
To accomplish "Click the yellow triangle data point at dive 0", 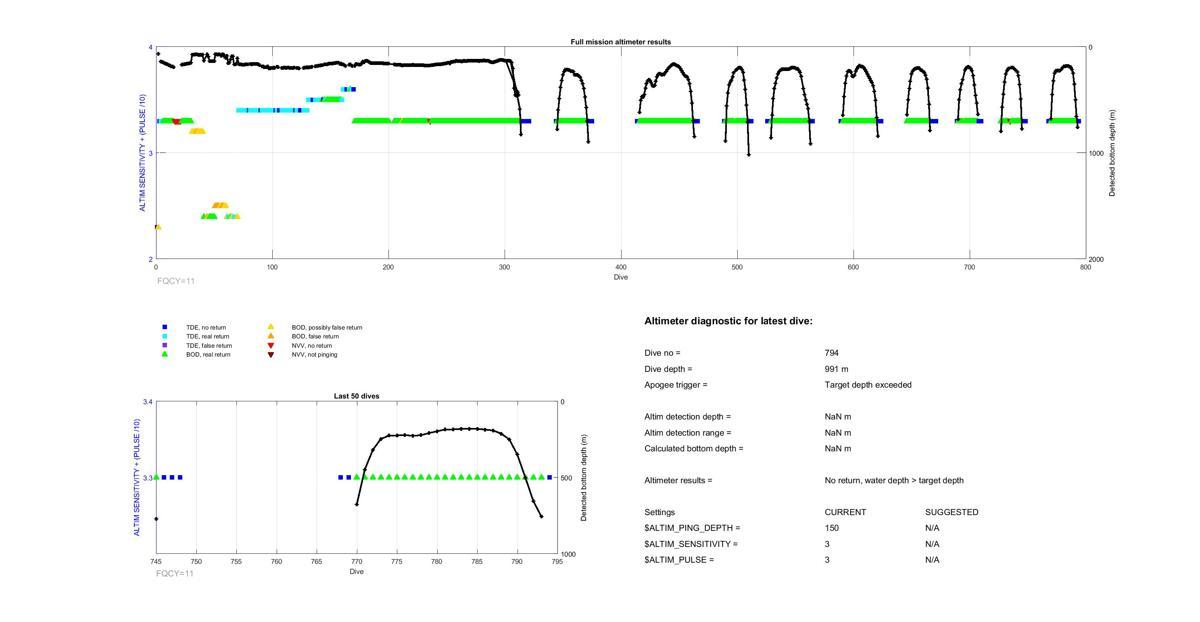I will click(x=157, y=227).
